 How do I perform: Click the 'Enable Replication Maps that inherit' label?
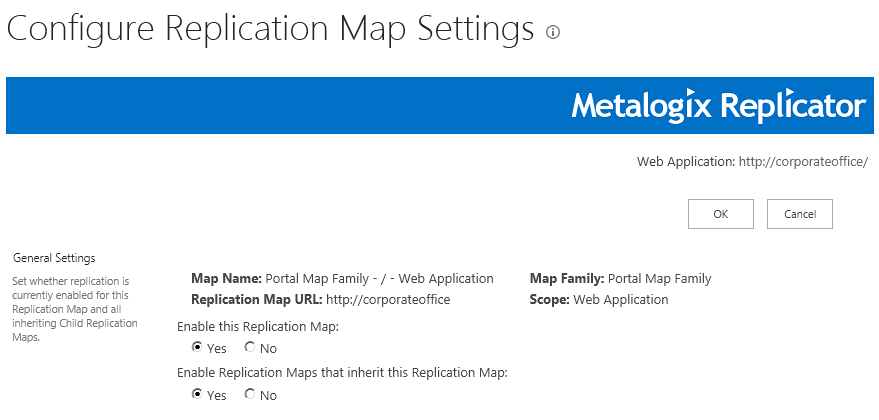(x=342, y=373)
